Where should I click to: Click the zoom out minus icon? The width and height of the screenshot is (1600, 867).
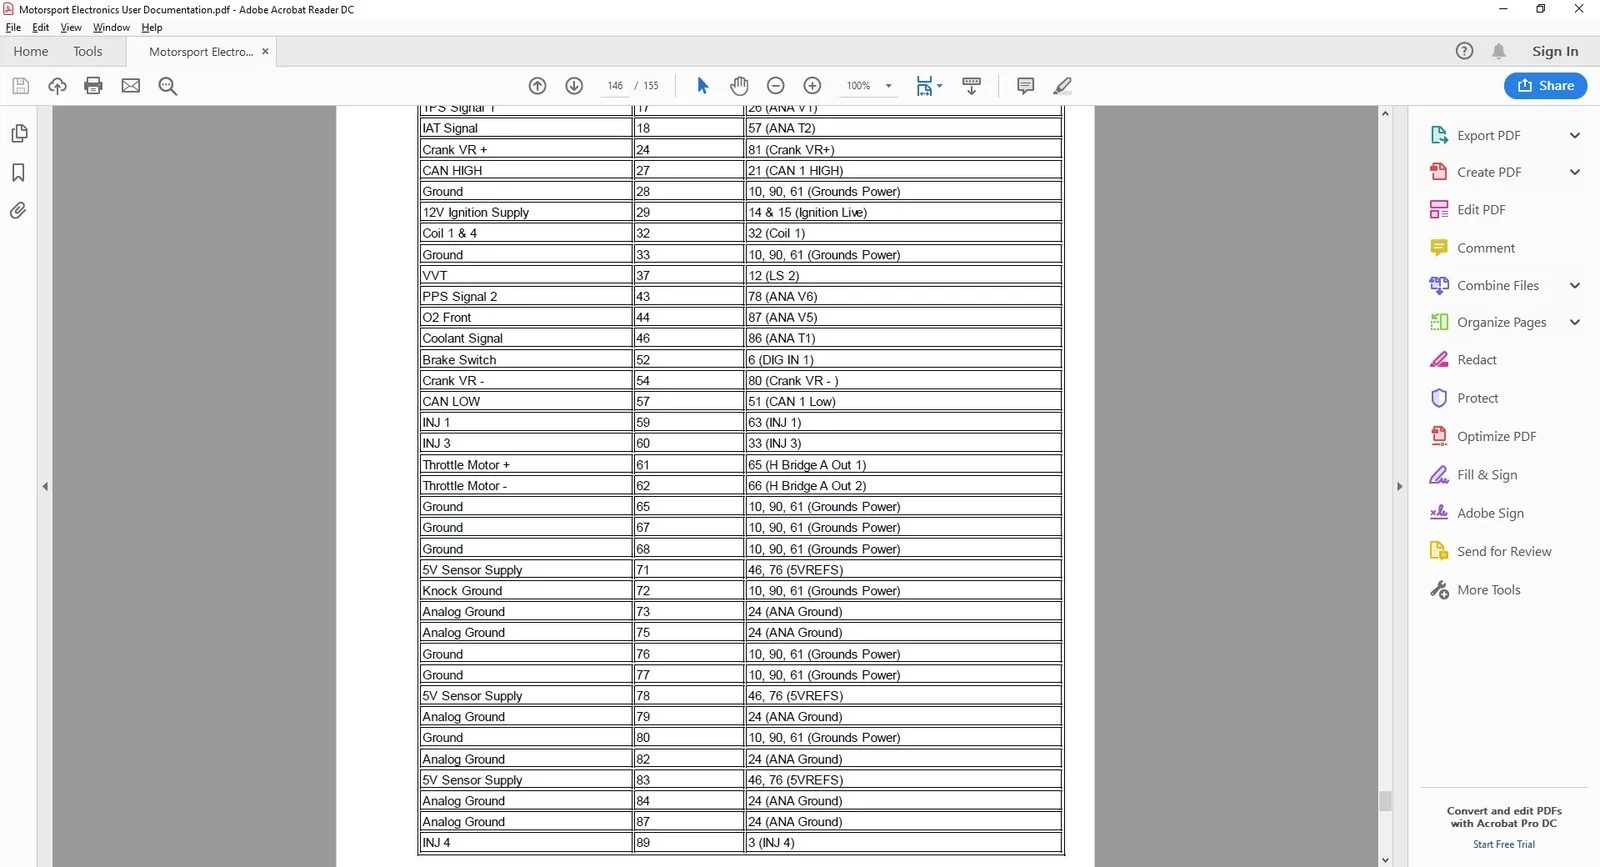click(x=775, y=86)
